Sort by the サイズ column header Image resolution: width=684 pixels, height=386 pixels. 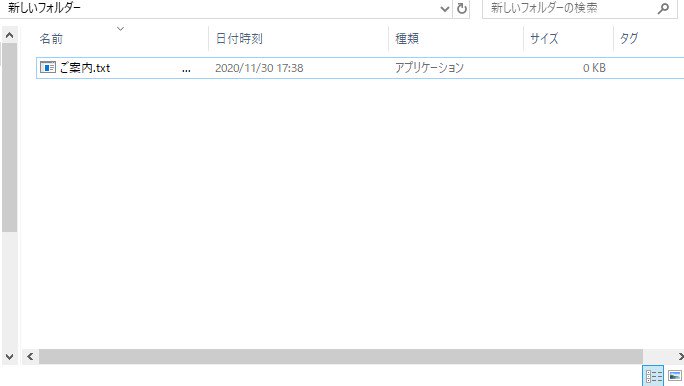[544, 39]
